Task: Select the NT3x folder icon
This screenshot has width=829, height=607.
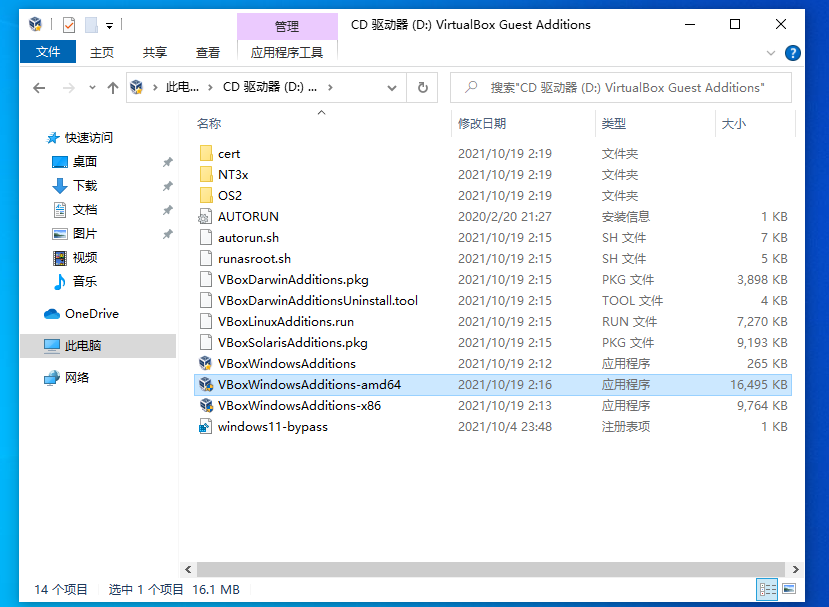Action: click(x=206, y=174)
